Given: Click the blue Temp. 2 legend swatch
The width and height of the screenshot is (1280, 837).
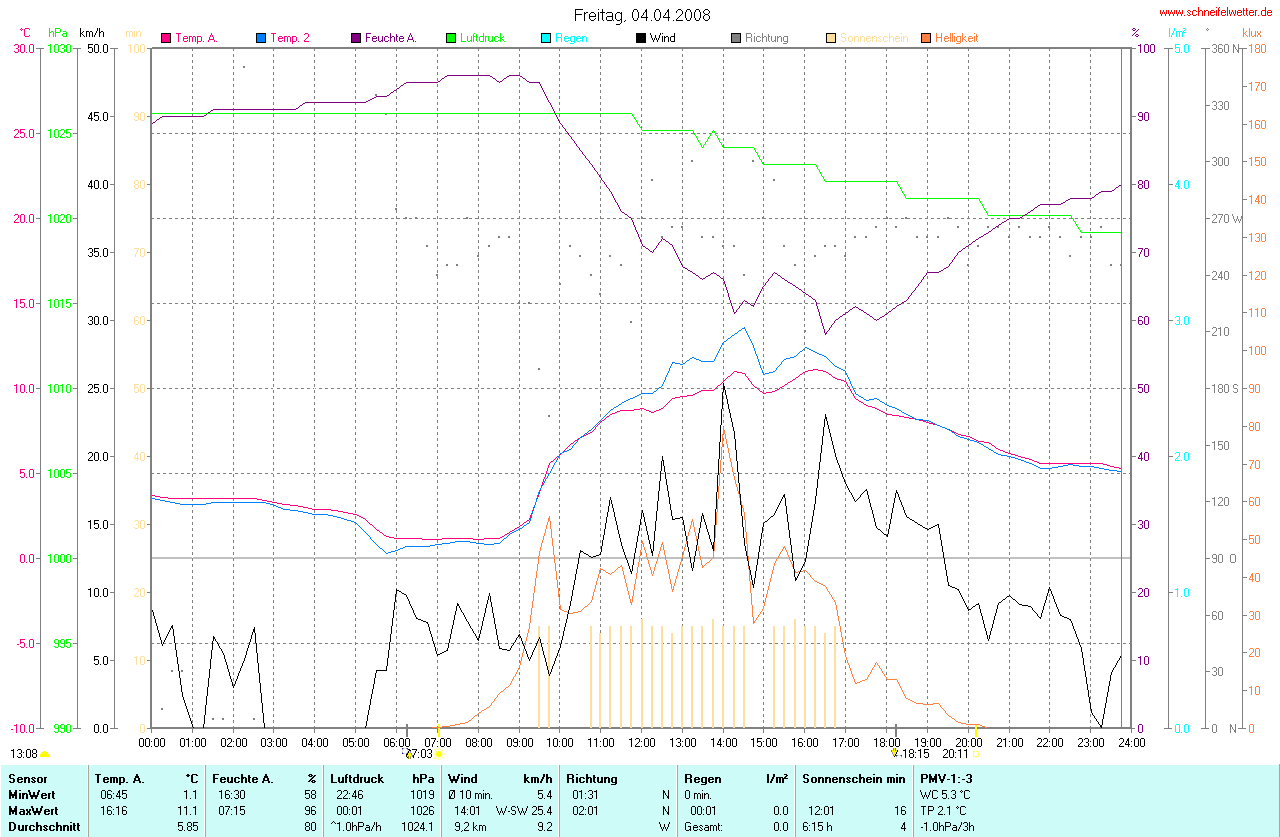Looking at the screenshot, I should click(261, 38).
